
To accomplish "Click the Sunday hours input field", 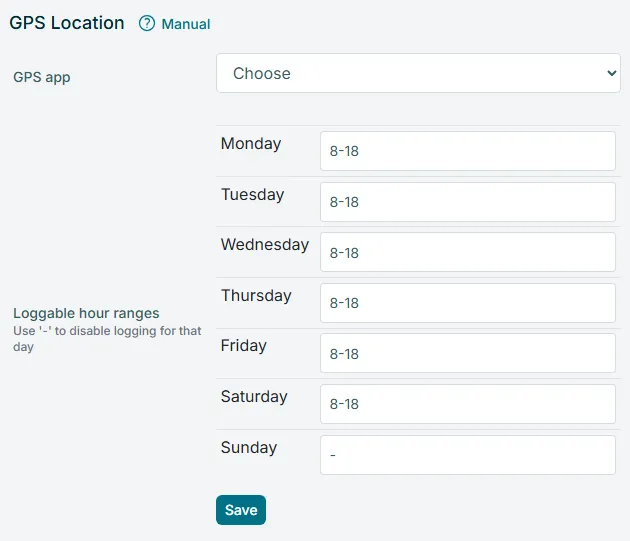I will point(468,455).
